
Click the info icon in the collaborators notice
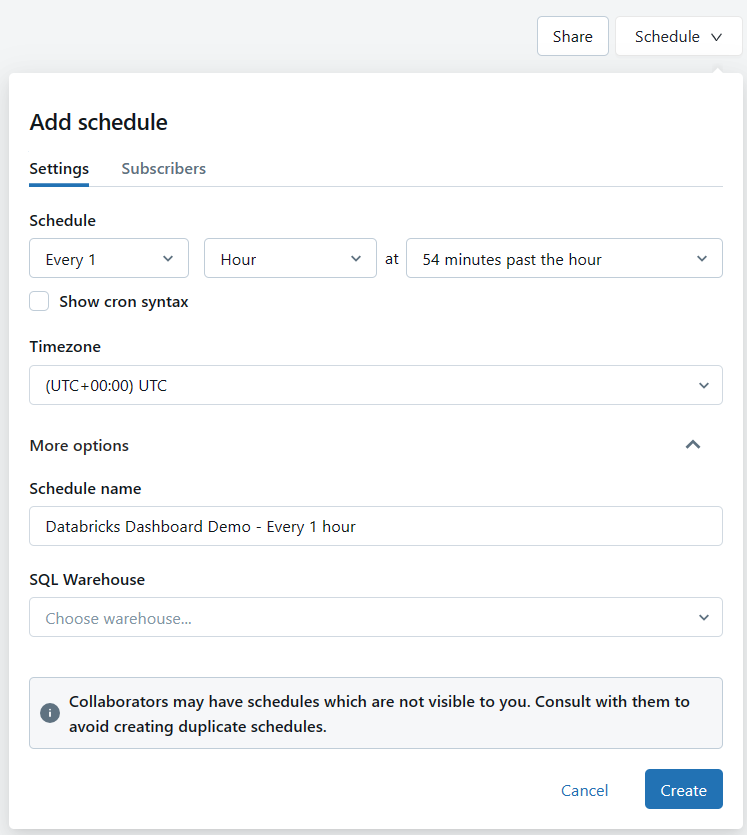point(50,713)
